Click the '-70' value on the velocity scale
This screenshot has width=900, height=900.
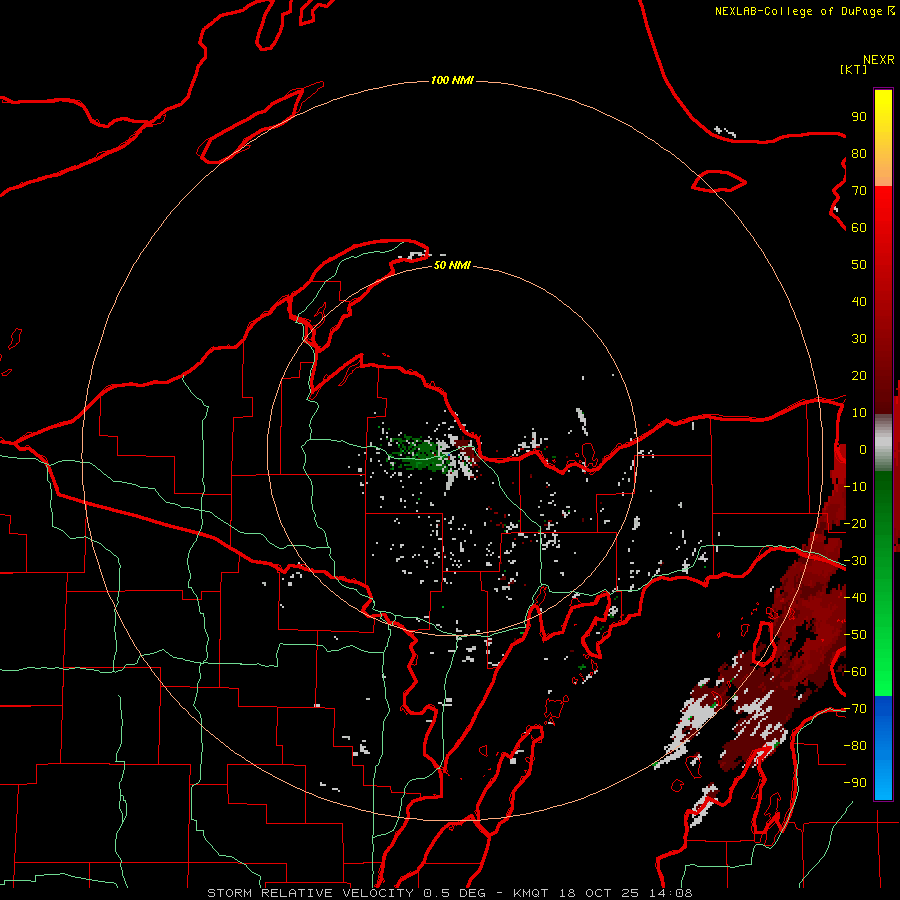point(855,709)
